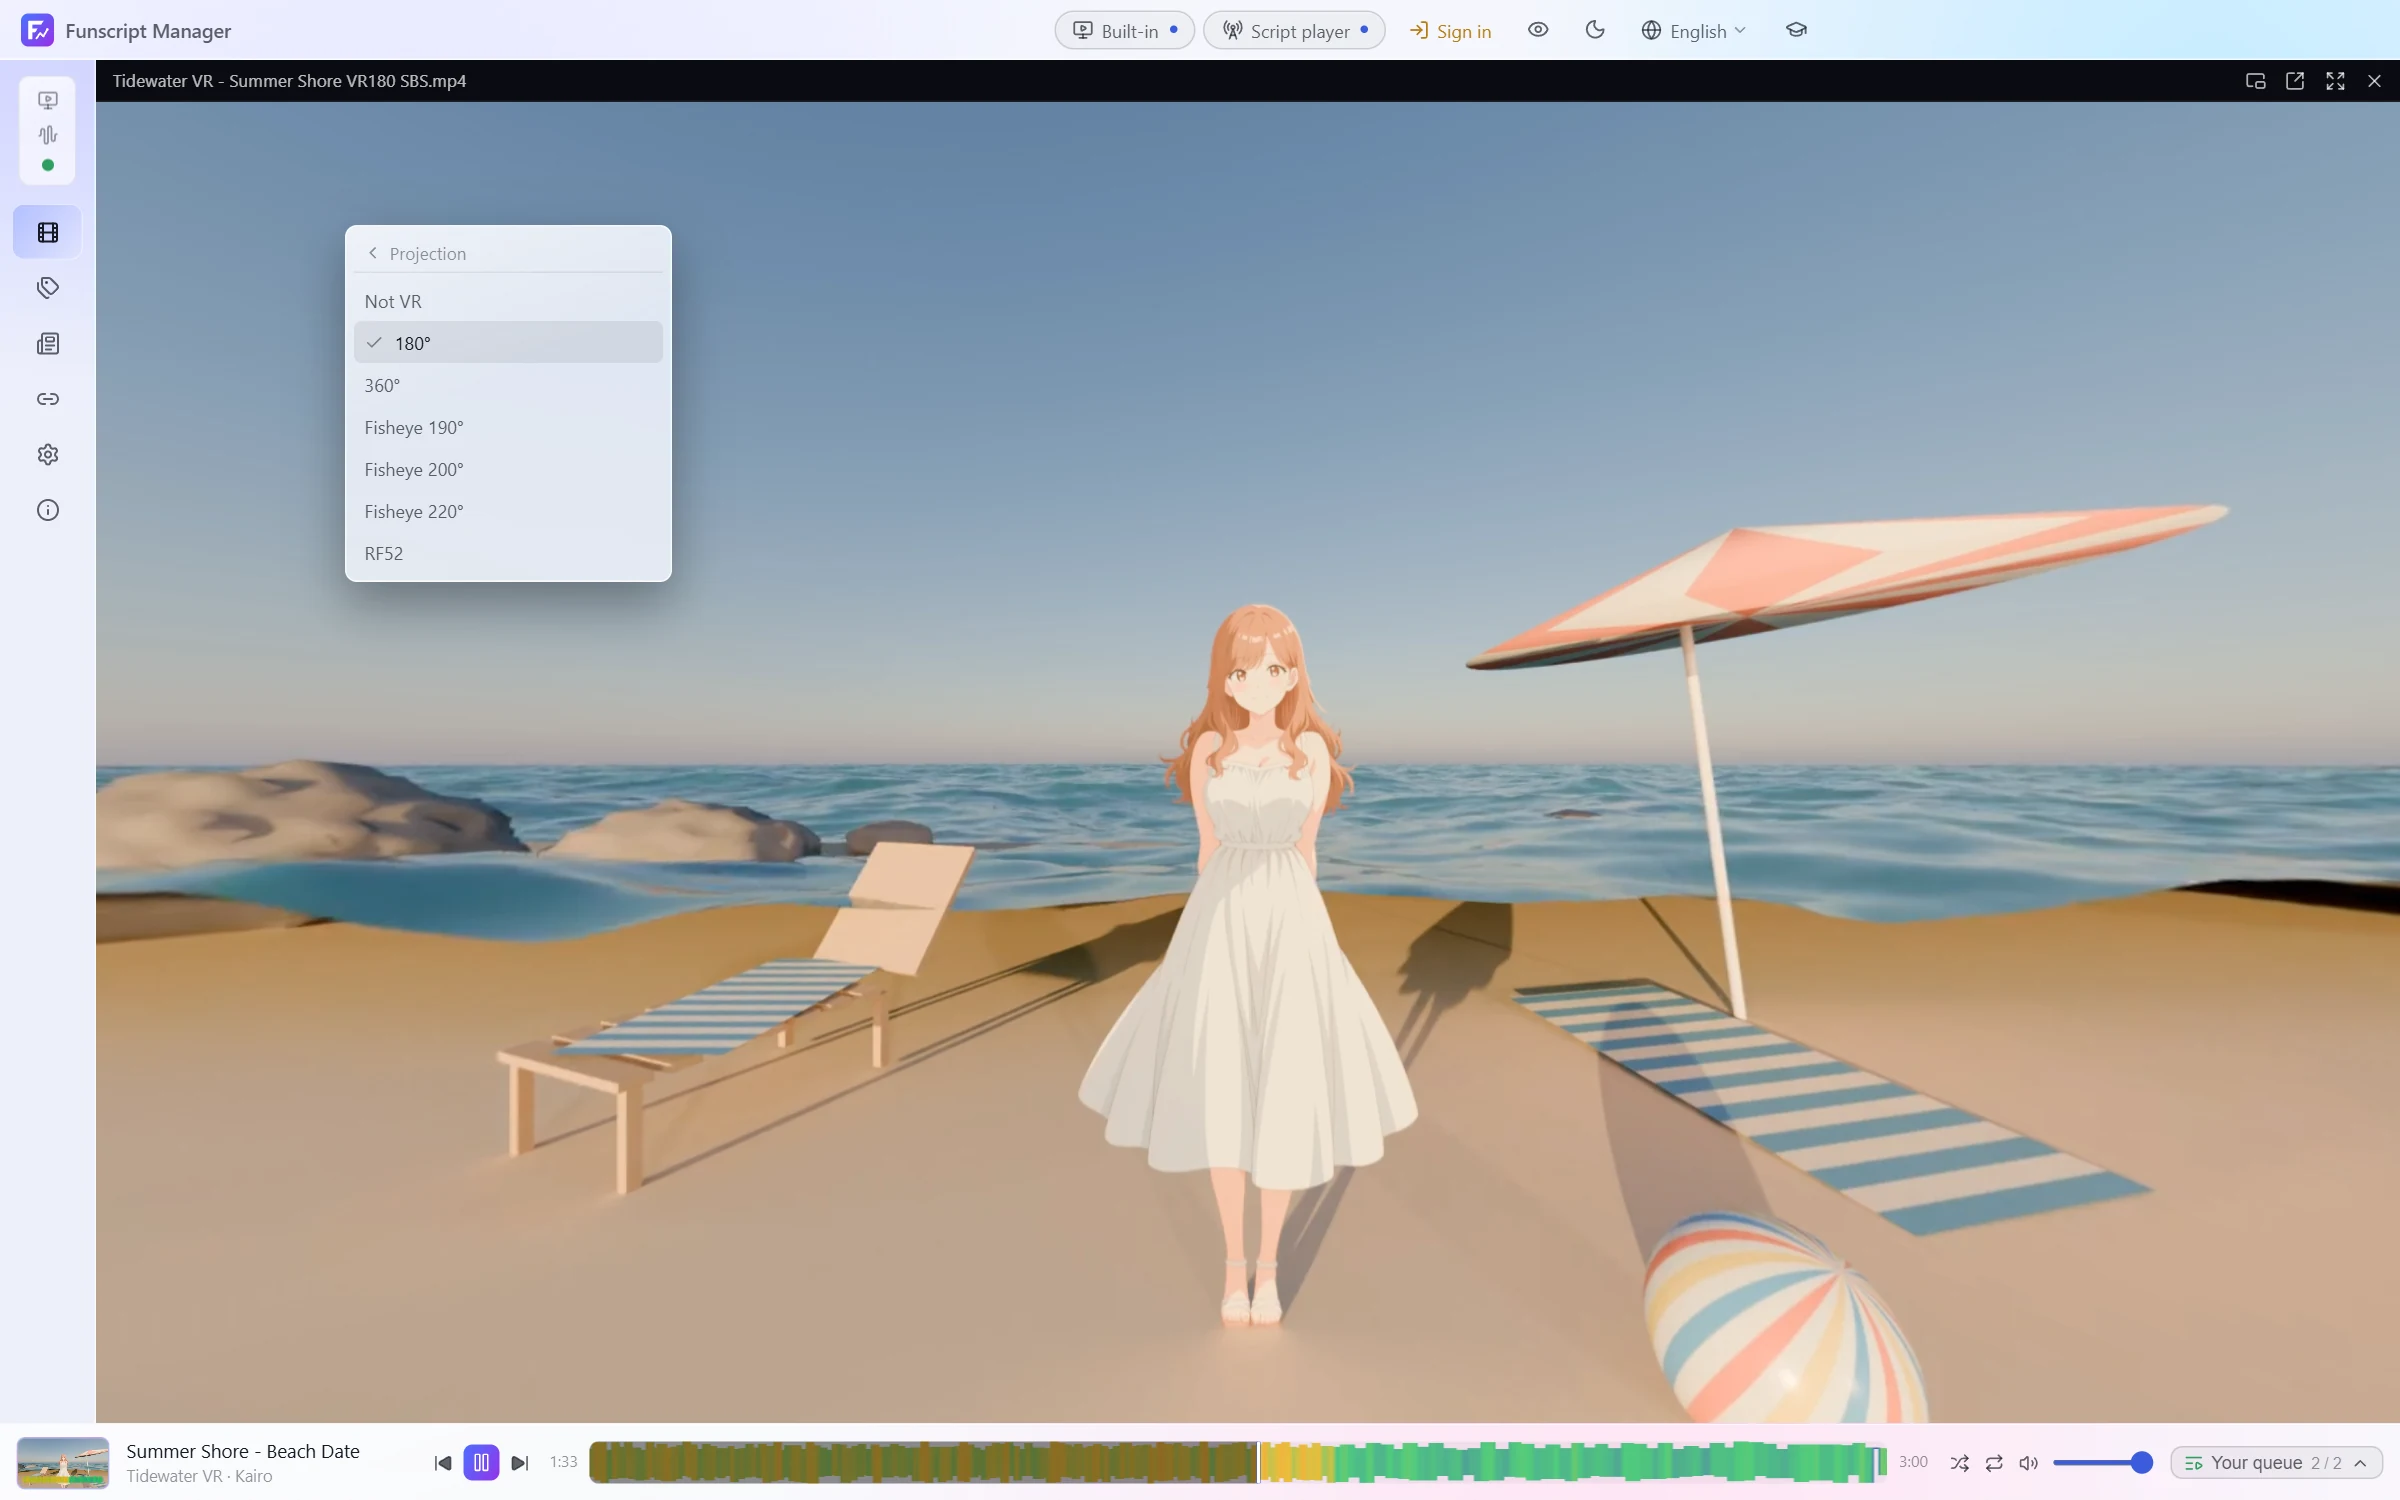Open the tags section in sidebar
Viewport: 2400px width, 1500px height.
(x=48, y=288)
